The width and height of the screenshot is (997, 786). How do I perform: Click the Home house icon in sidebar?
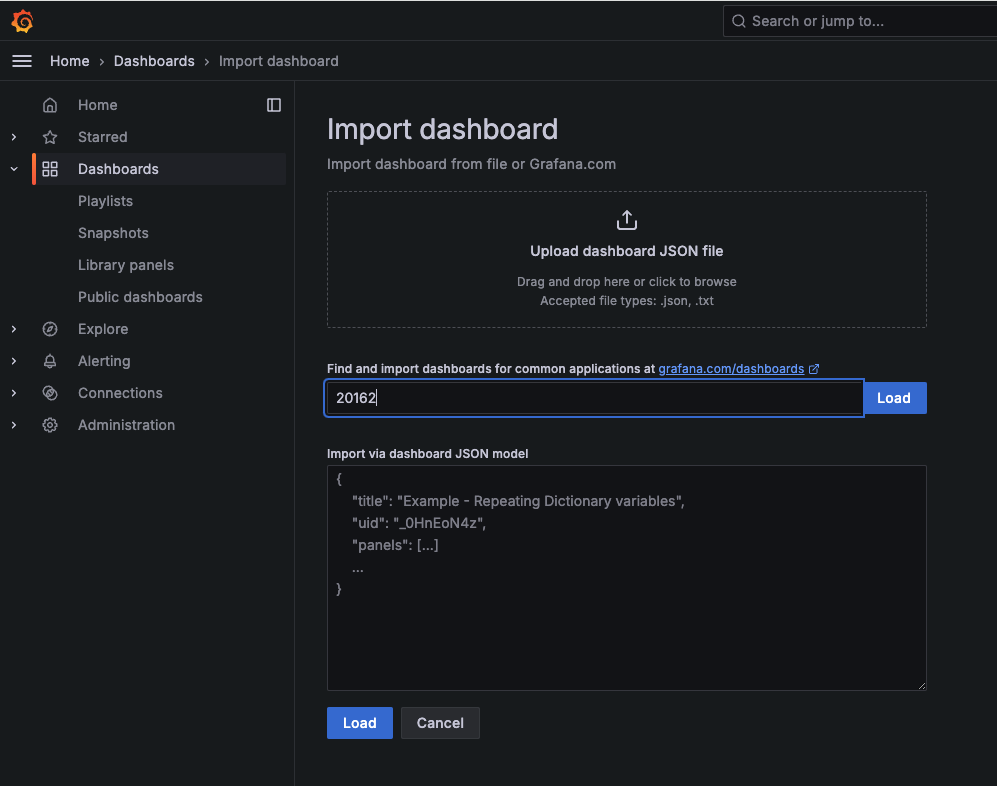point(50,105)
